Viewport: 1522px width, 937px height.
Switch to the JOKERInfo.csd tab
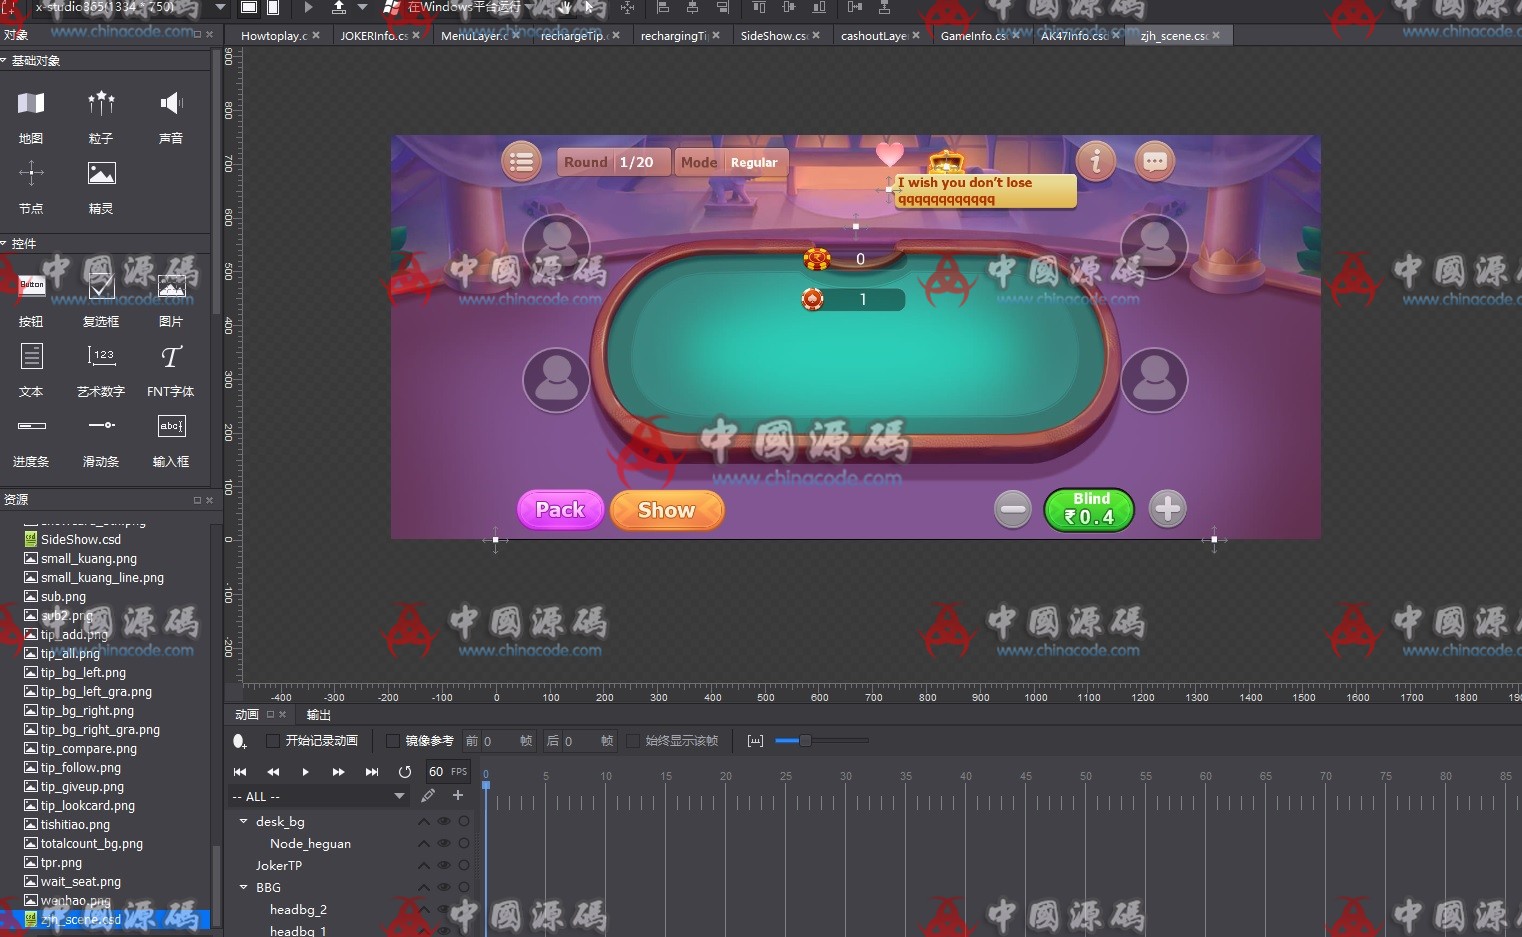click(373, 36)
